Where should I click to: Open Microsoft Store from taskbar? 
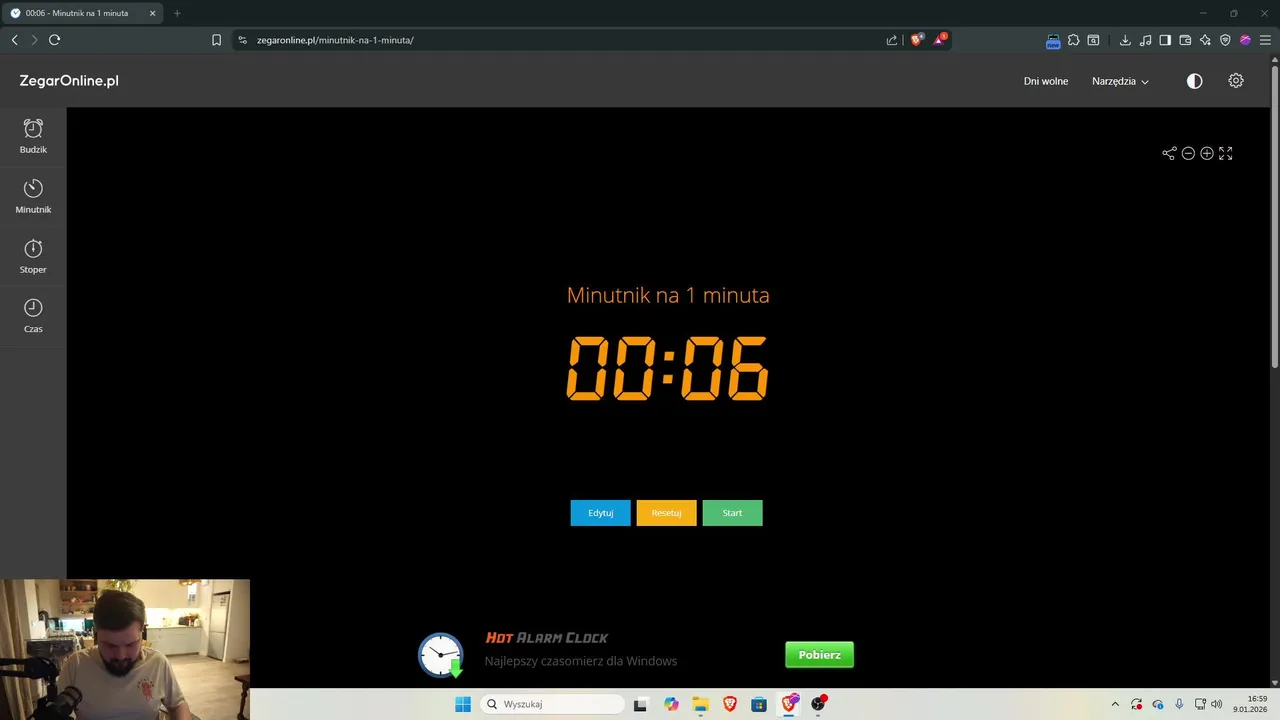[x=759, y=704]
